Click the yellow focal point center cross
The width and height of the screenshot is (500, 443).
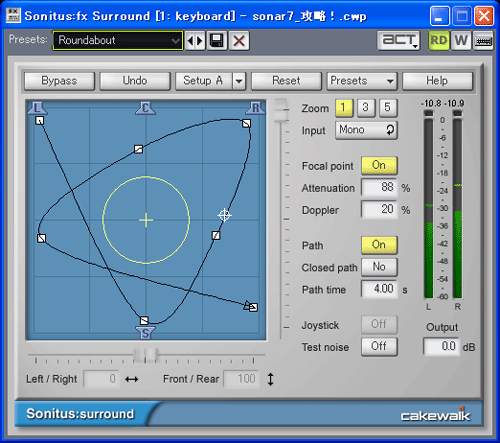click(x=146, y=220)
